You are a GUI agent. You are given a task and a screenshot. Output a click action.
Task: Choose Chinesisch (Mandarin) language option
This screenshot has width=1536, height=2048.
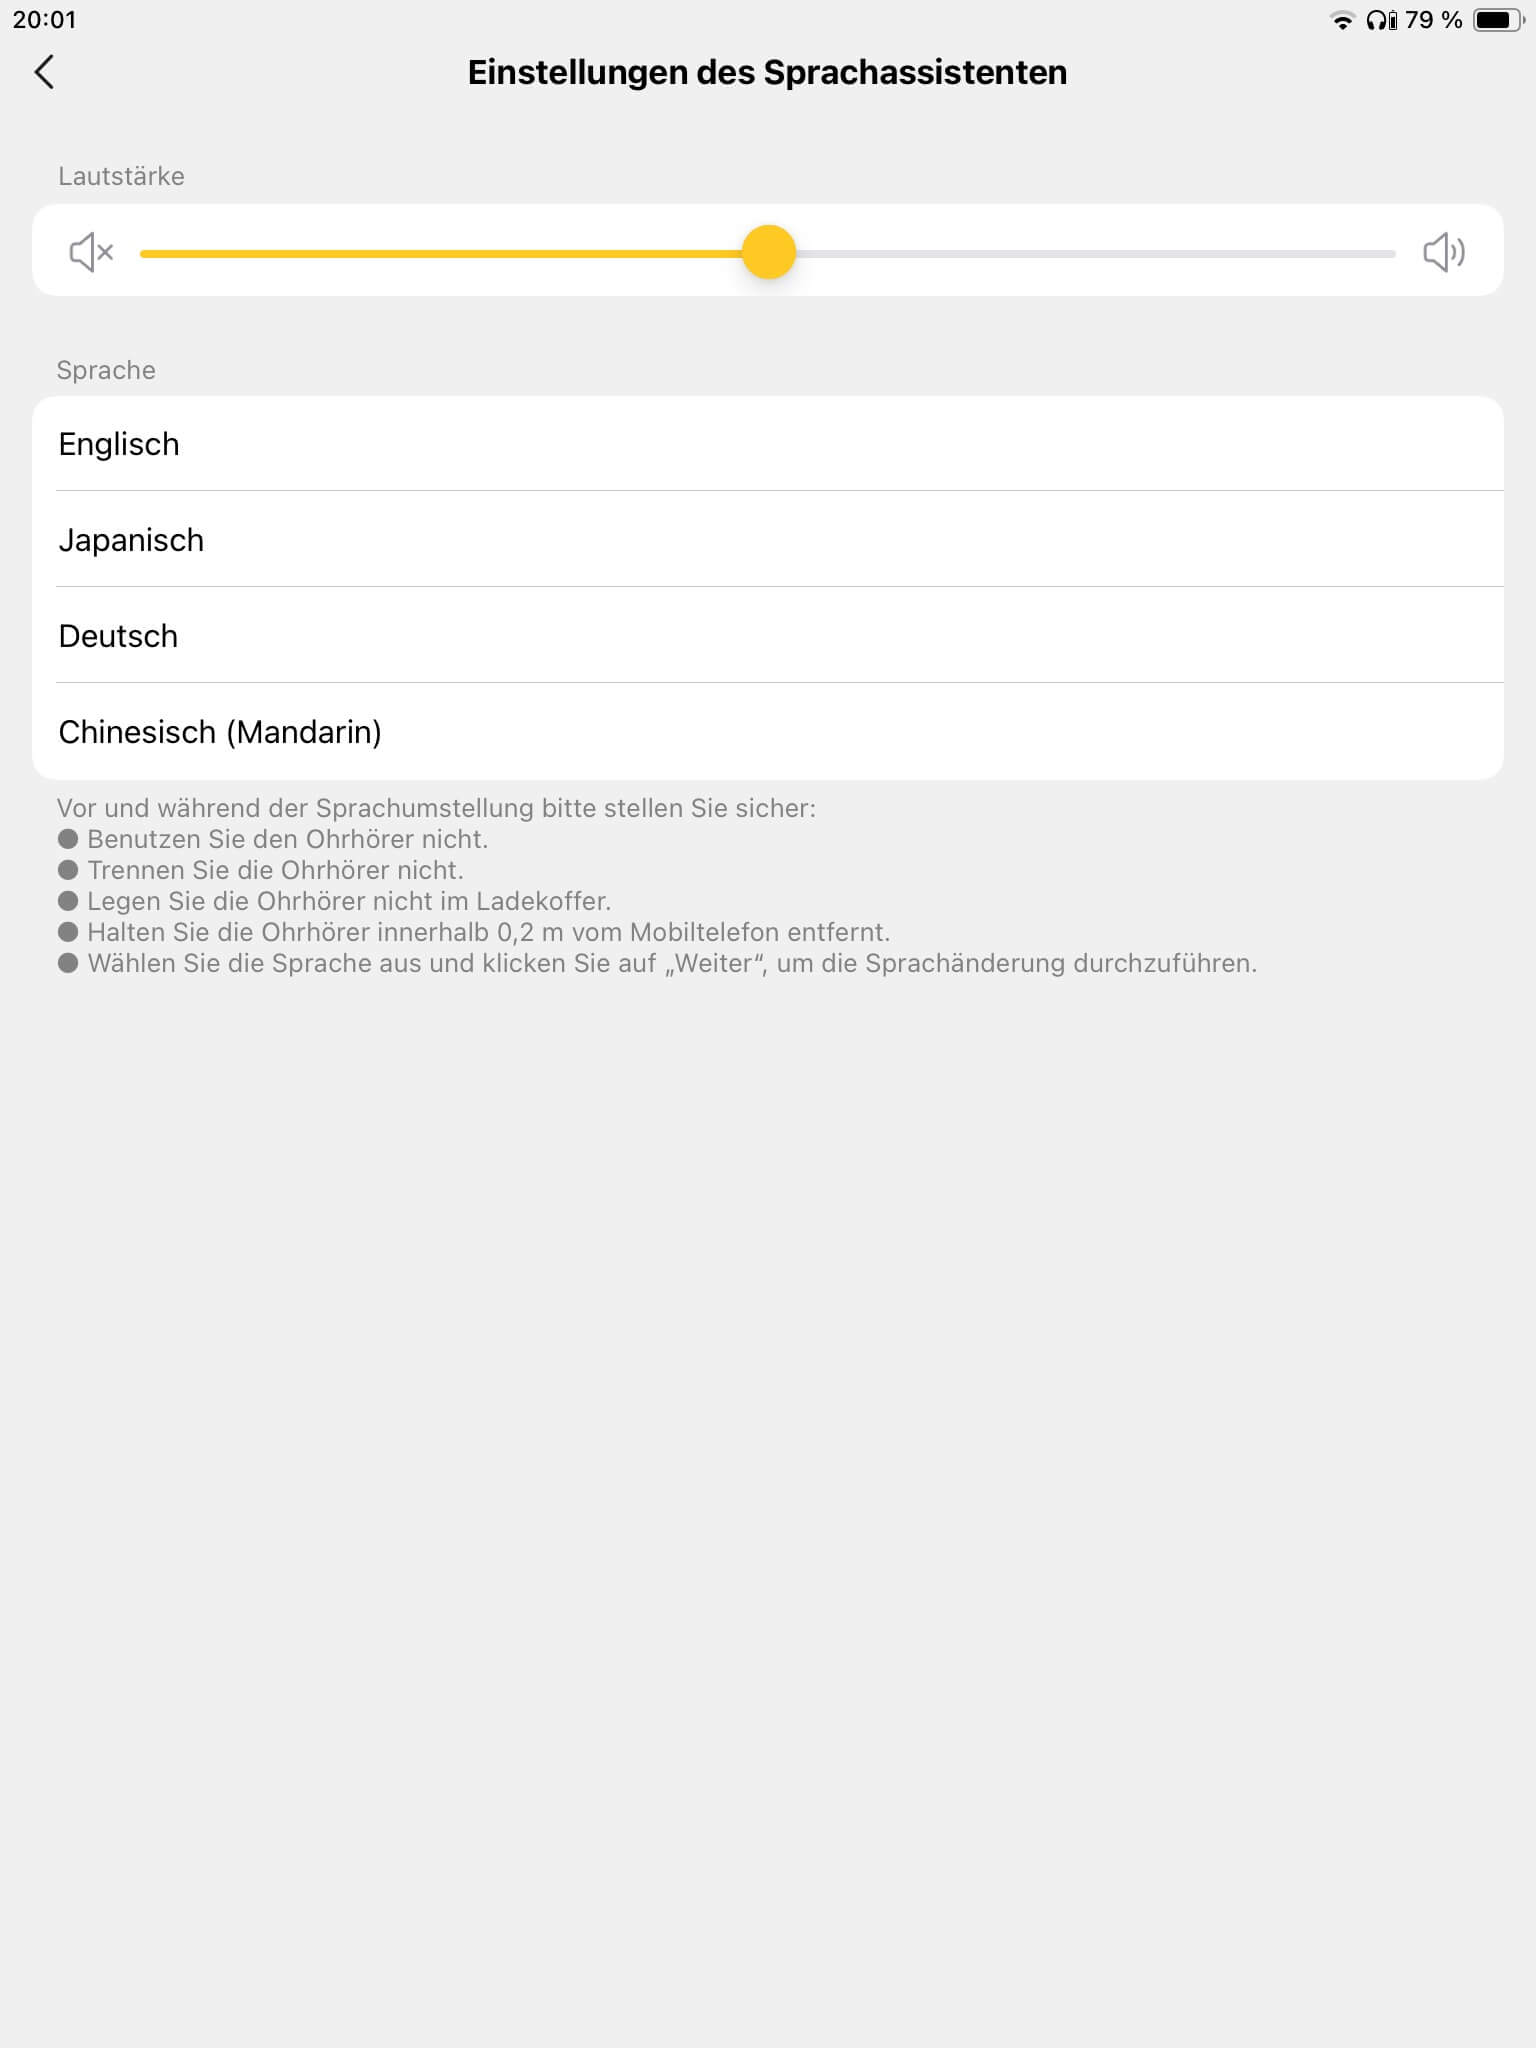point(768,731)
